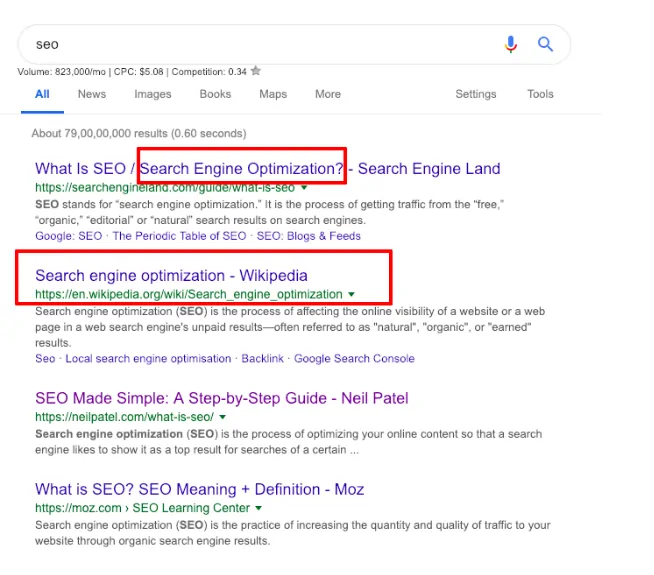Open 'SEO Made Simple' Neil Patel result
Image resolution: width=654 pixels, height=575 pixels.
pos(221,398)
